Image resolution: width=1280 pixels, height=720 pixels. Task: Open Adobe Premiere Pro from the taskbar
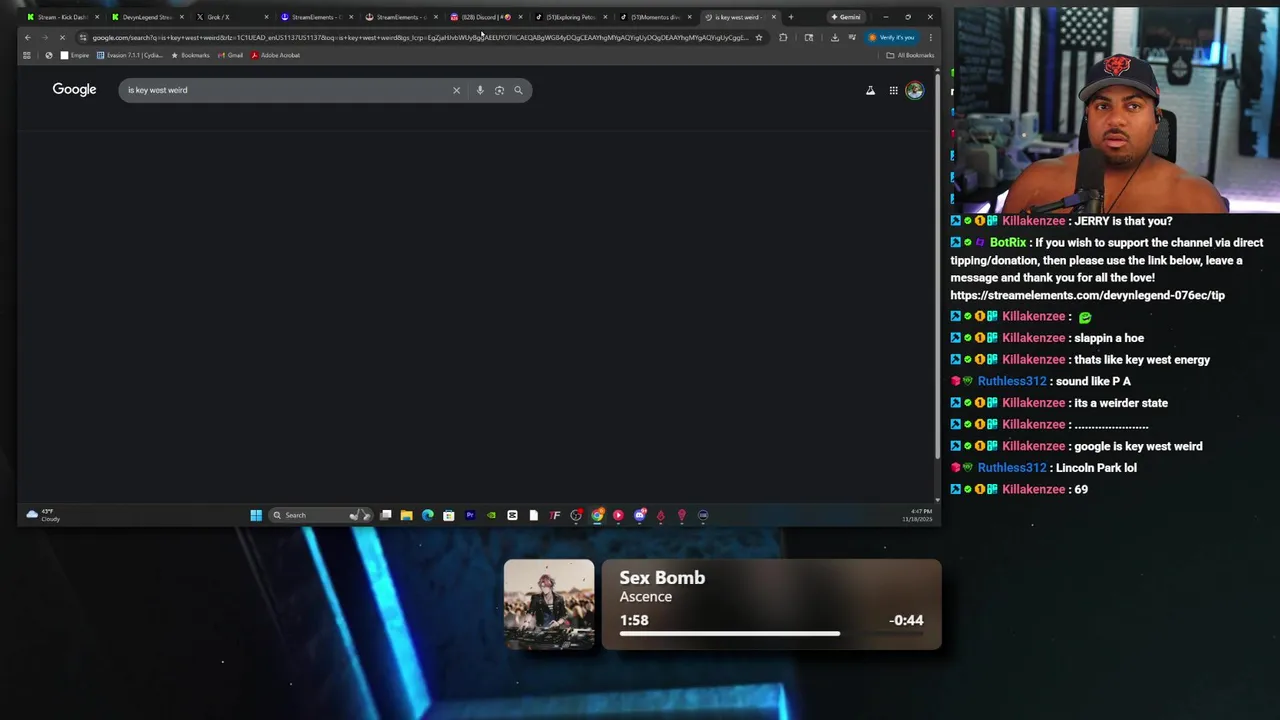(470, 515)
